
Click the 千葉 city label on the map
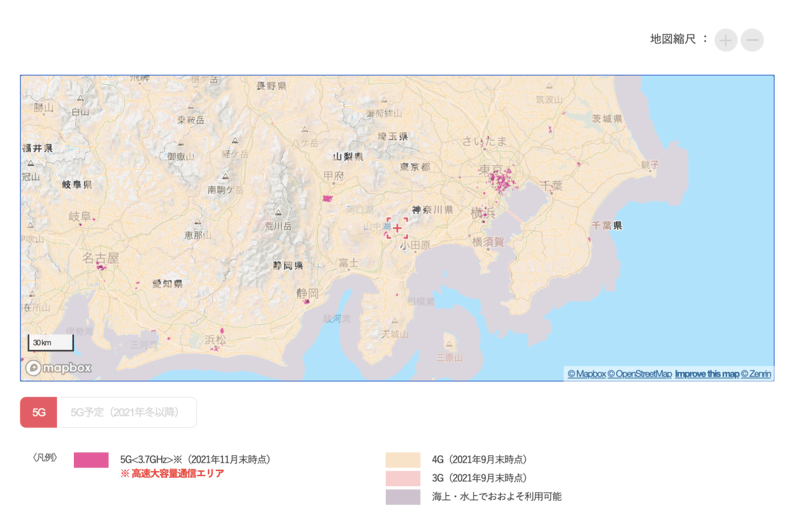click(551, 185)
